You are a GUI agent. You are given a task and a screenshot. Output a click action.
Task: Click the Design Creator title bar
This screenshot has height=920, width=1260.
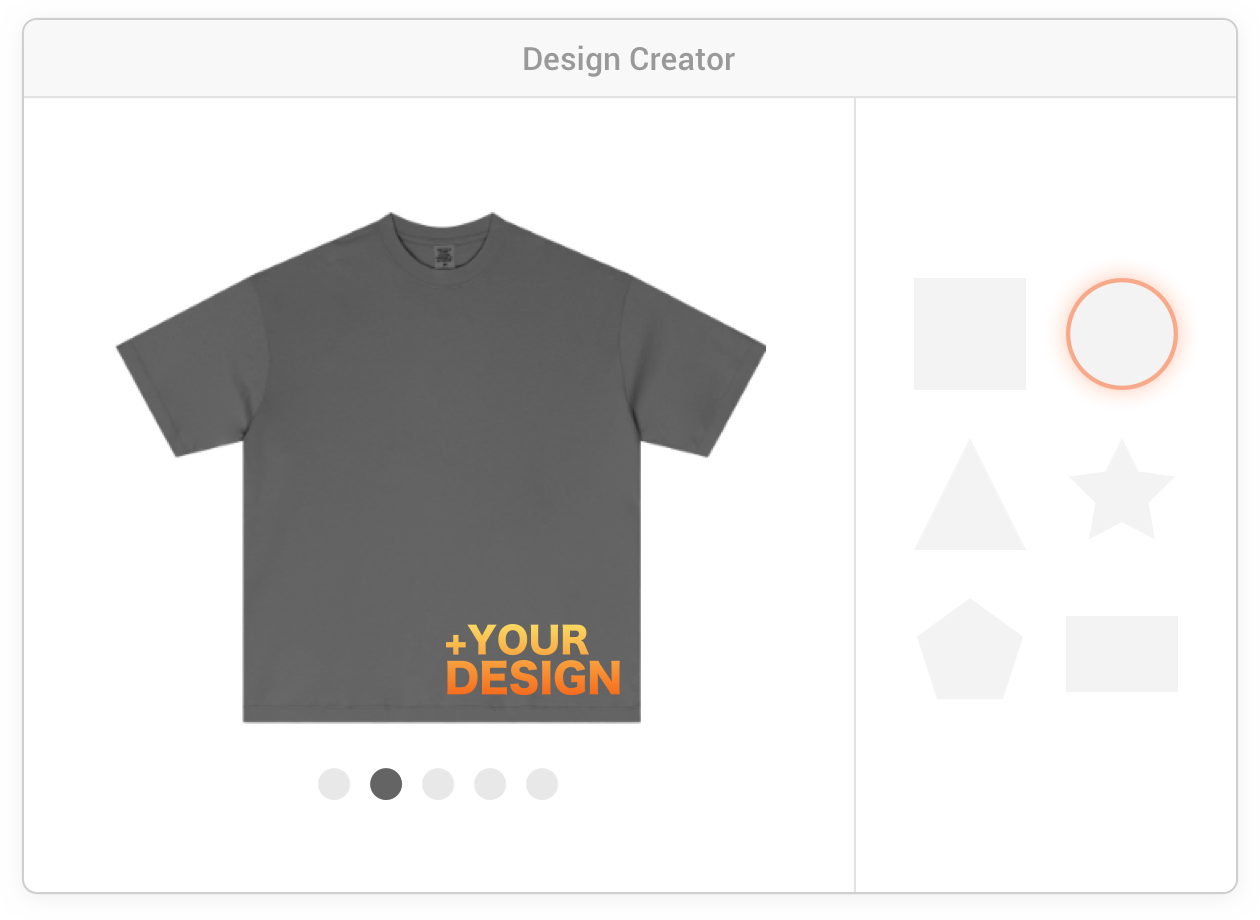pos(630,59)
